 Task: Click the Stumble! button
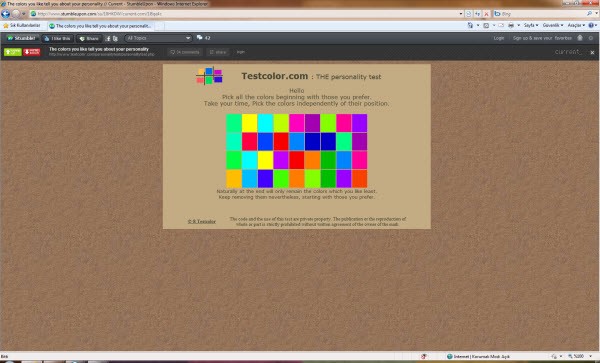point(22,38)
